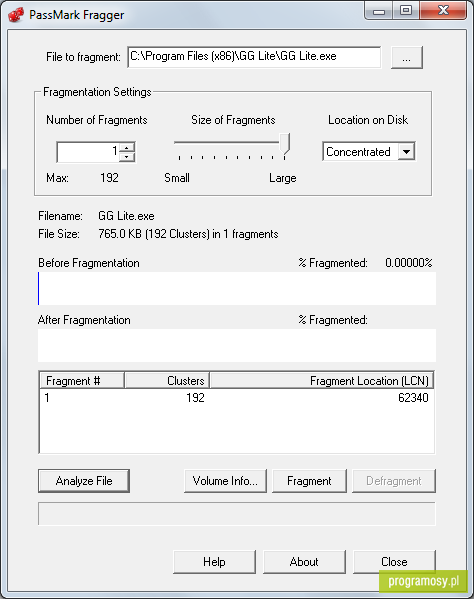Minimize the PassMark Fragger window
The height and width of the screenshot is (599, 474).
click(x=379, y=11)
